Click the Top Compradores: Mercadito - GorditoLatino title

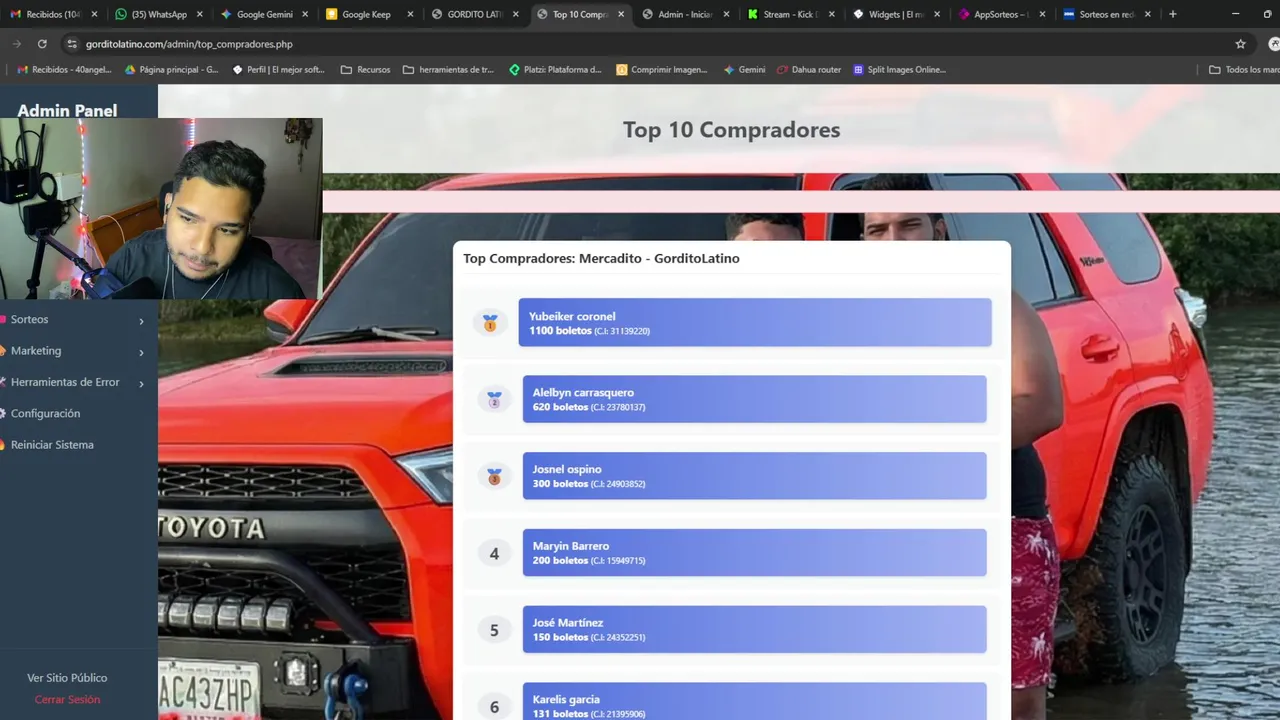601,258
